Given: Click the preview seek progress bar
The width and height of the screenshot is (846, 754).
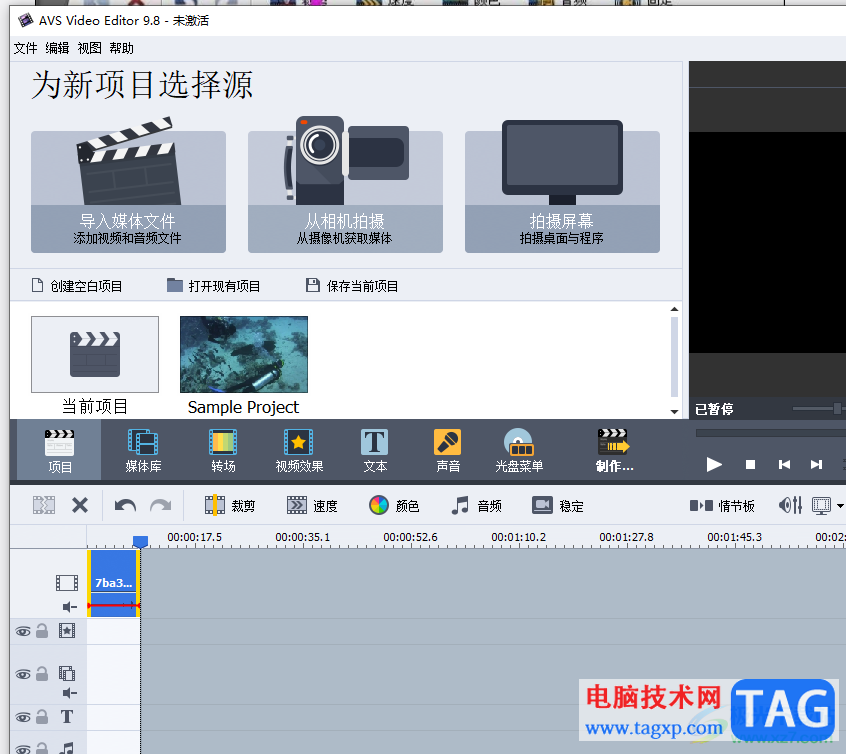Looking at the screenshot, I should coord(770,433).
